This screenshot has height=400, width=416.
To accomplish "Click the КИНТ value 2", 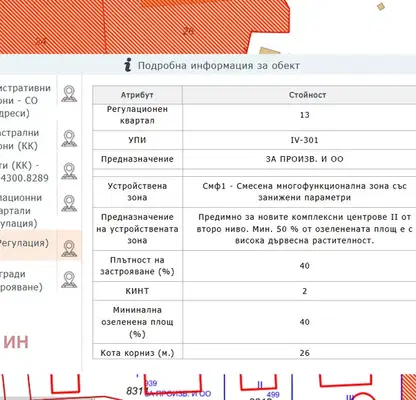I will (x=305, y=291).
